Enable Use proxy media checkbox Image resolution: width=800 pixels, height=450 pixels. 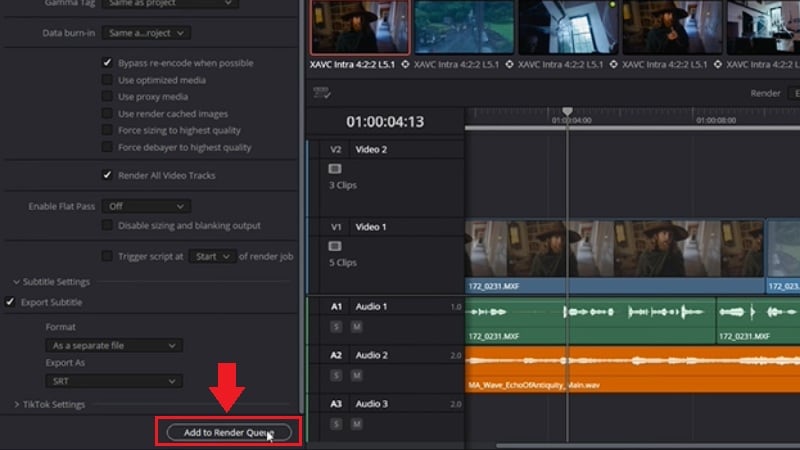(x=107, y=96)
